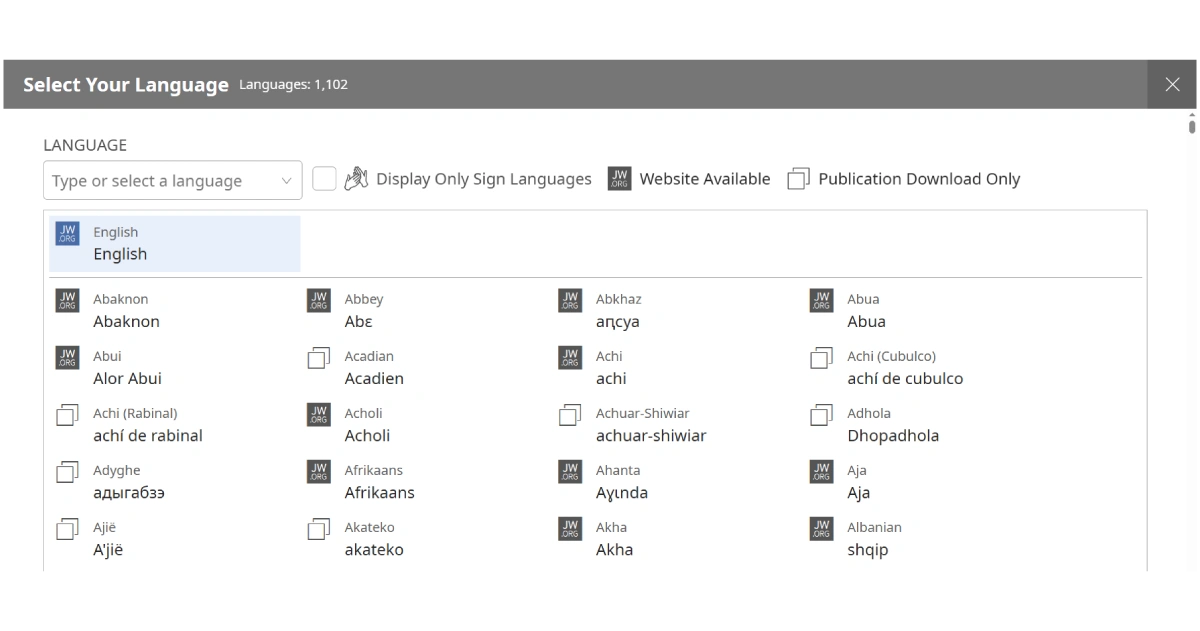
Task: Click the JW.ORG icon next to Abbey
Action: [319, 301]
